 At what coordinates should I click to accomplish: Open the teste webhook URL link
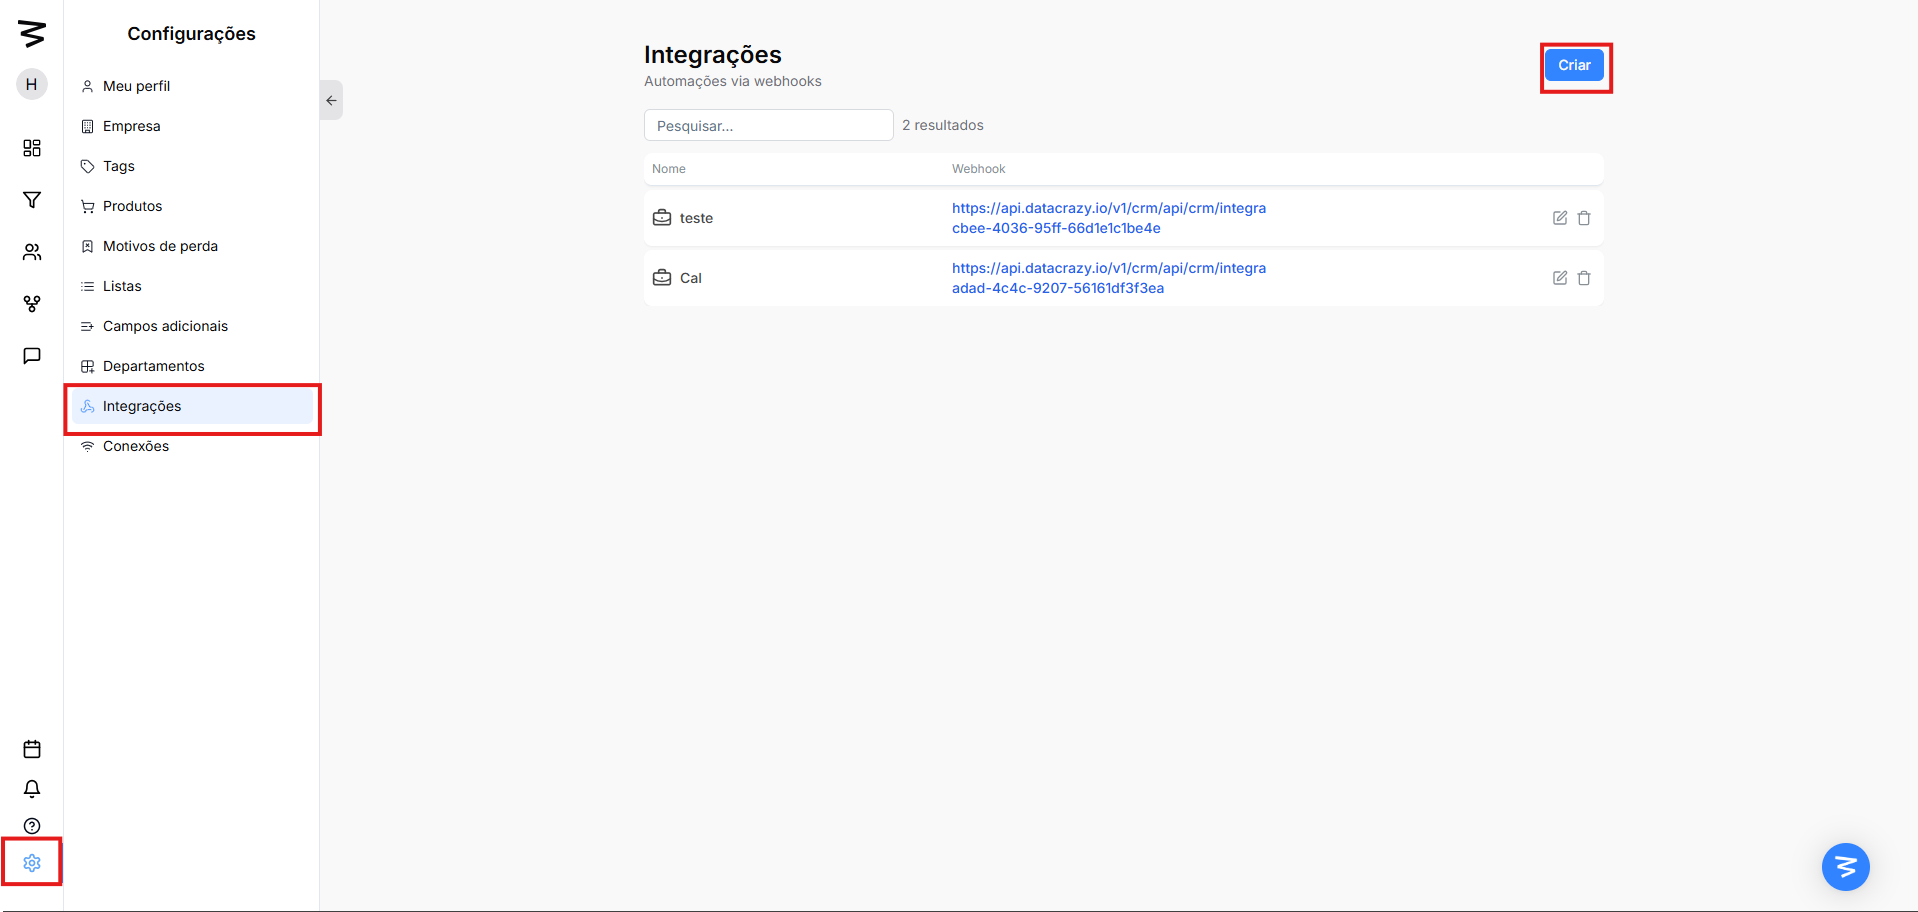(x=1109, y=218)
